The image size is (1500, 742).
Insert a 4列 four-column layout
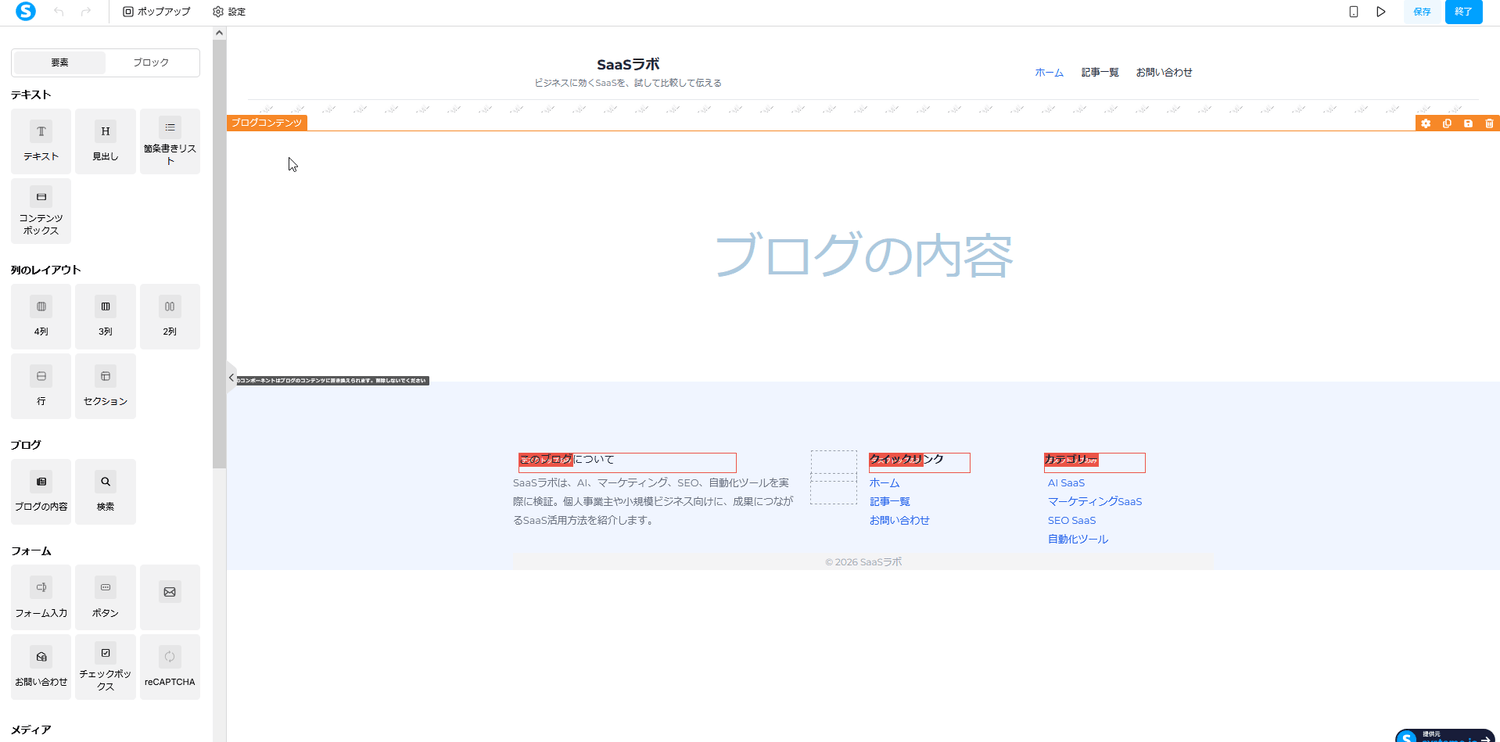[x=41, y=316]
